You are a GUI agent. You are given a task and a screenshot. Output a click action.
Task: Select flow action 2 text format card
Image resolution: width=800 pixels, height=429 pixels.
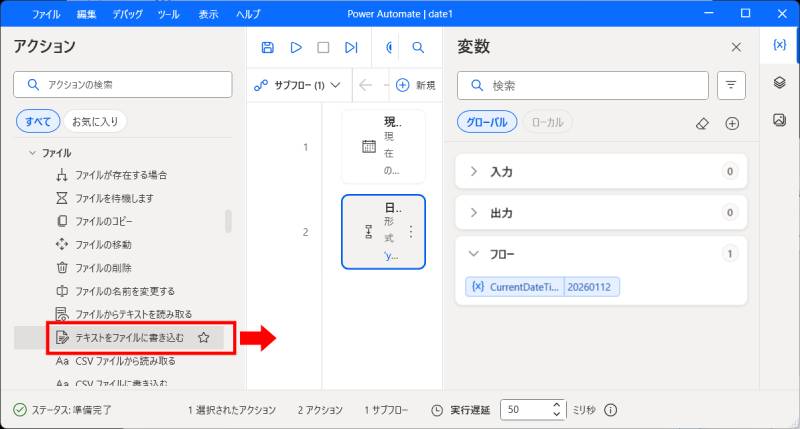click(383, 232)
